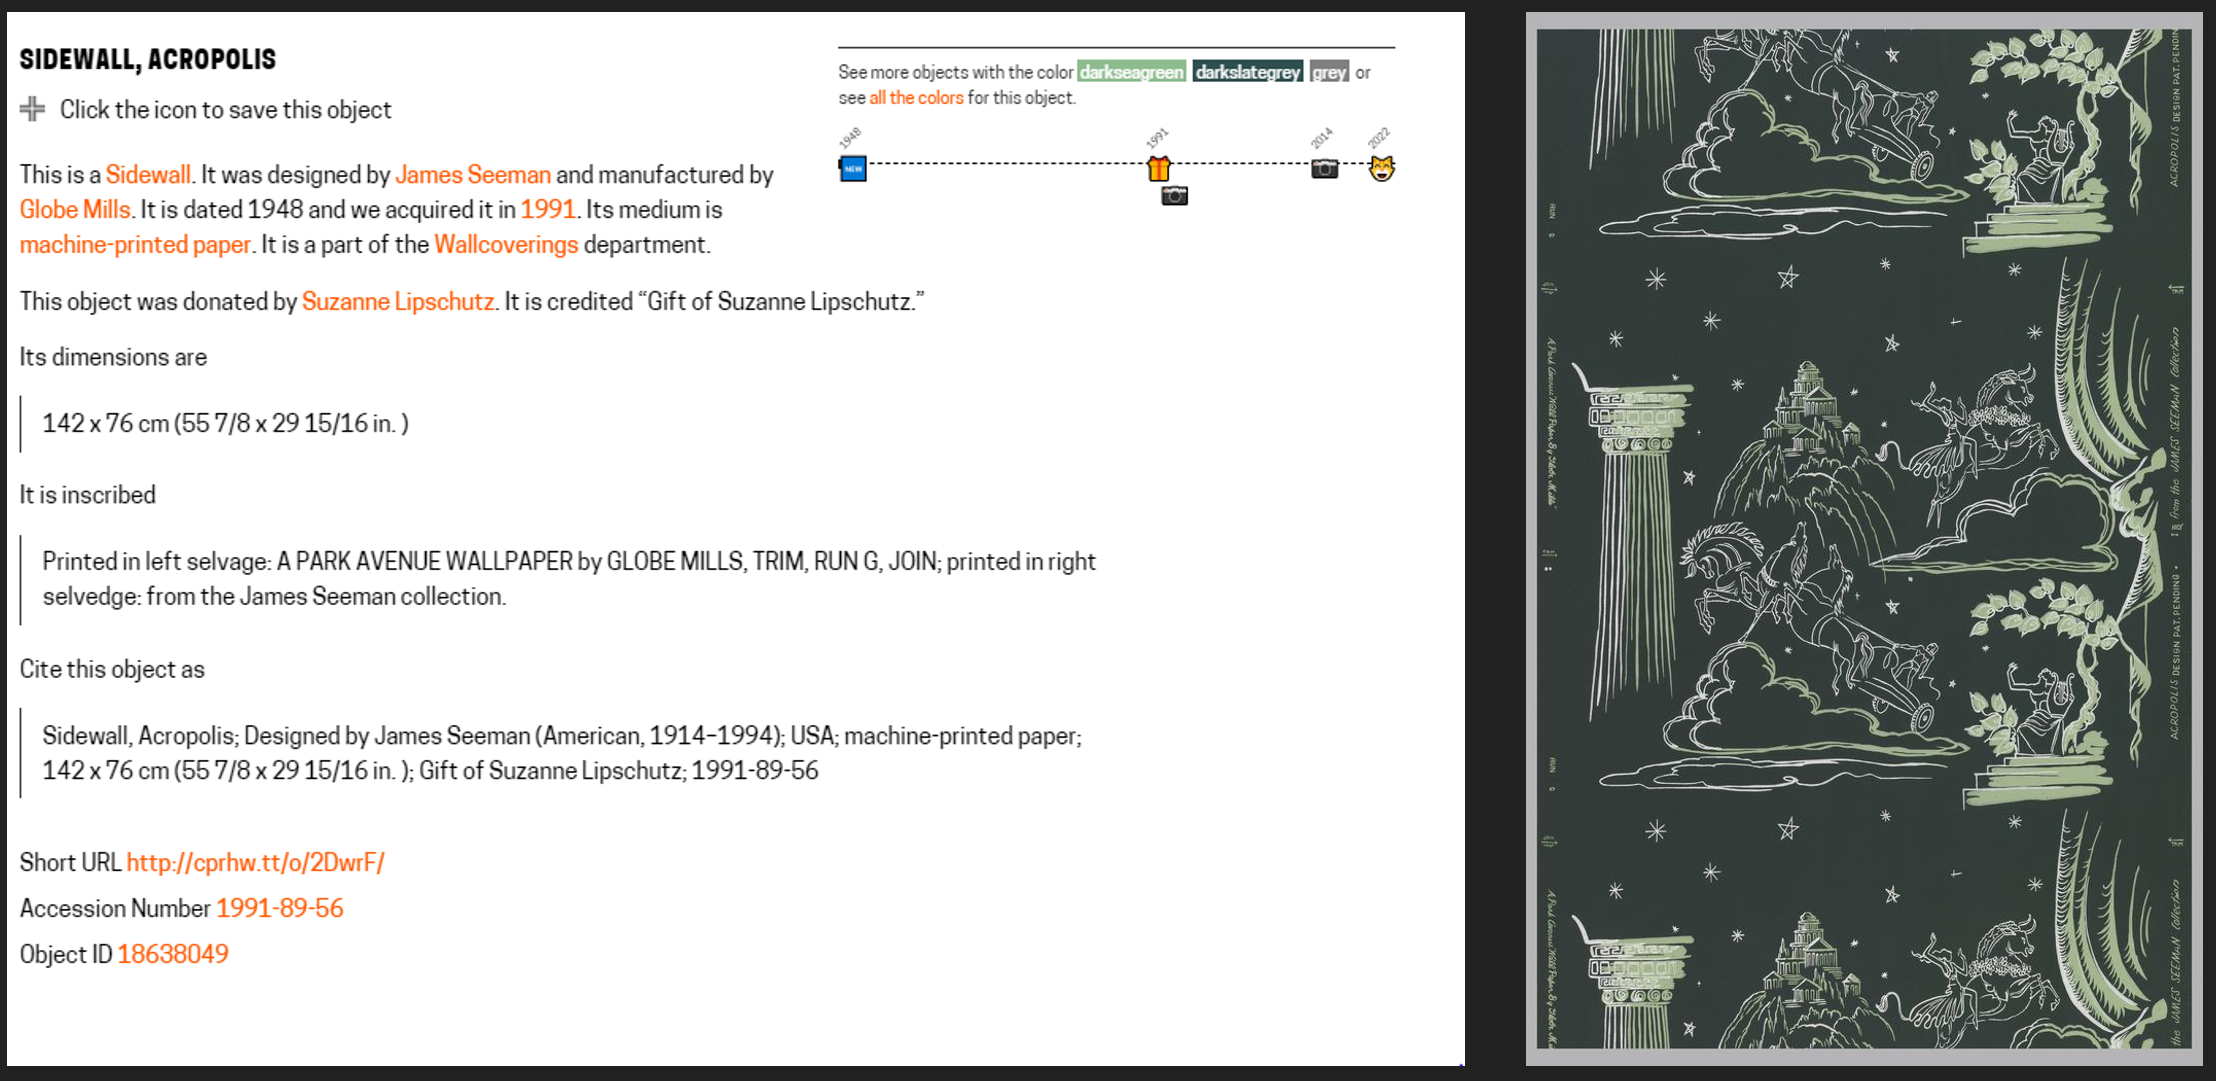This screenshot has height=1081, width=2216.
Task: Click the plus icon to save this object
Action: (x=32, y=109)
